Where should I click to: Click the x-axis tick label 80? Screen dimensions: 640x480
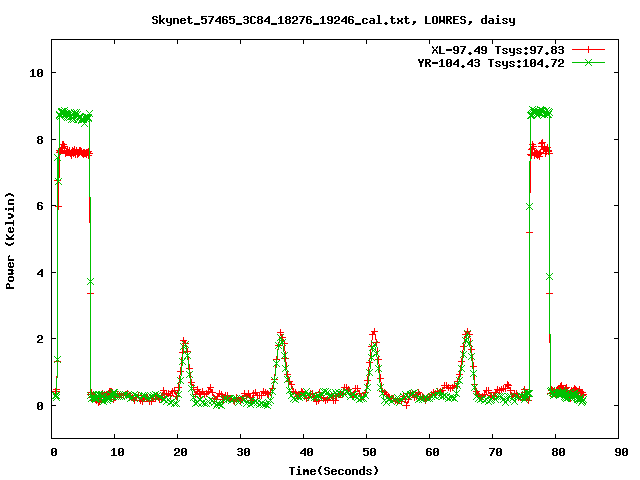pos(558,452)
